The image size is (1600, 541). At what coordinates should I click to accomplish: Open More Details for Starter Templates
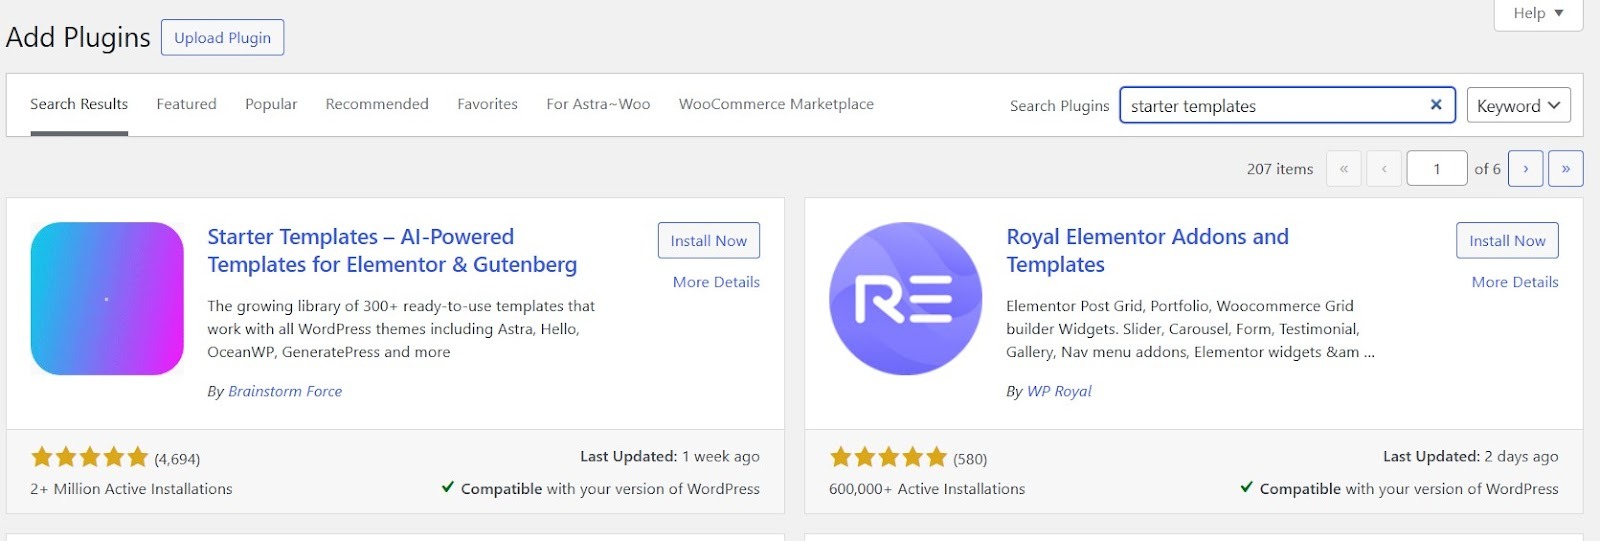click(x=716, y=282)
